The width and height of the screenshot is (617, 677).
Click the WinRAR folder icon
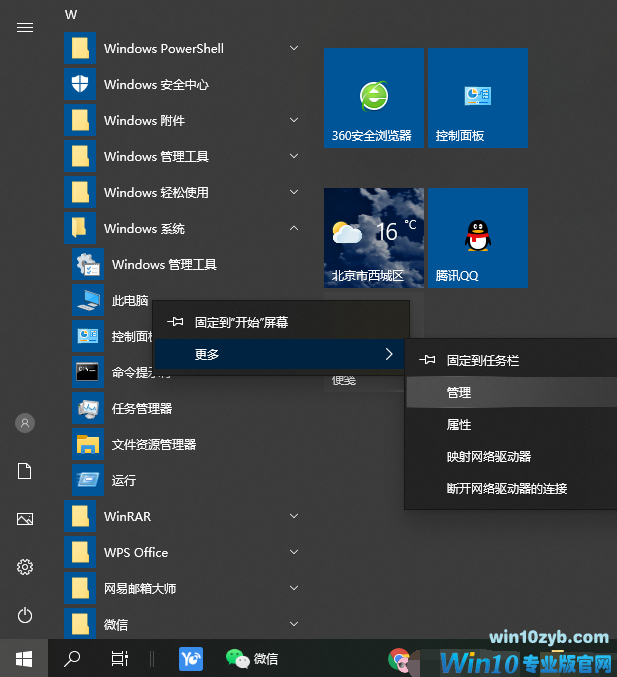pyautogui.click(x=80, y=516)
